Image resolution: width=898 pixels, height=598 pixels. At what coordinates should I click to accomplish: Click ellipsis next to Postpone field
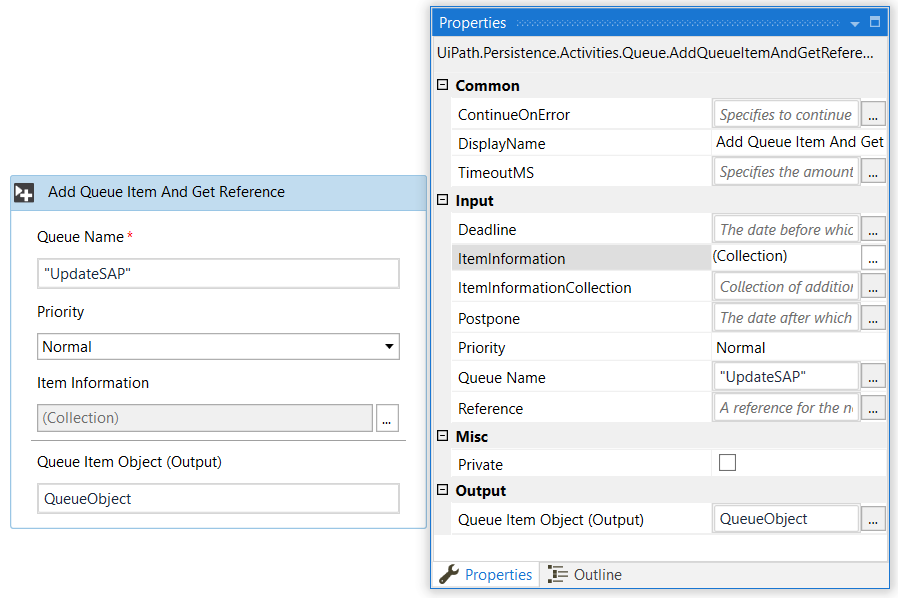[x=873, y=318]
